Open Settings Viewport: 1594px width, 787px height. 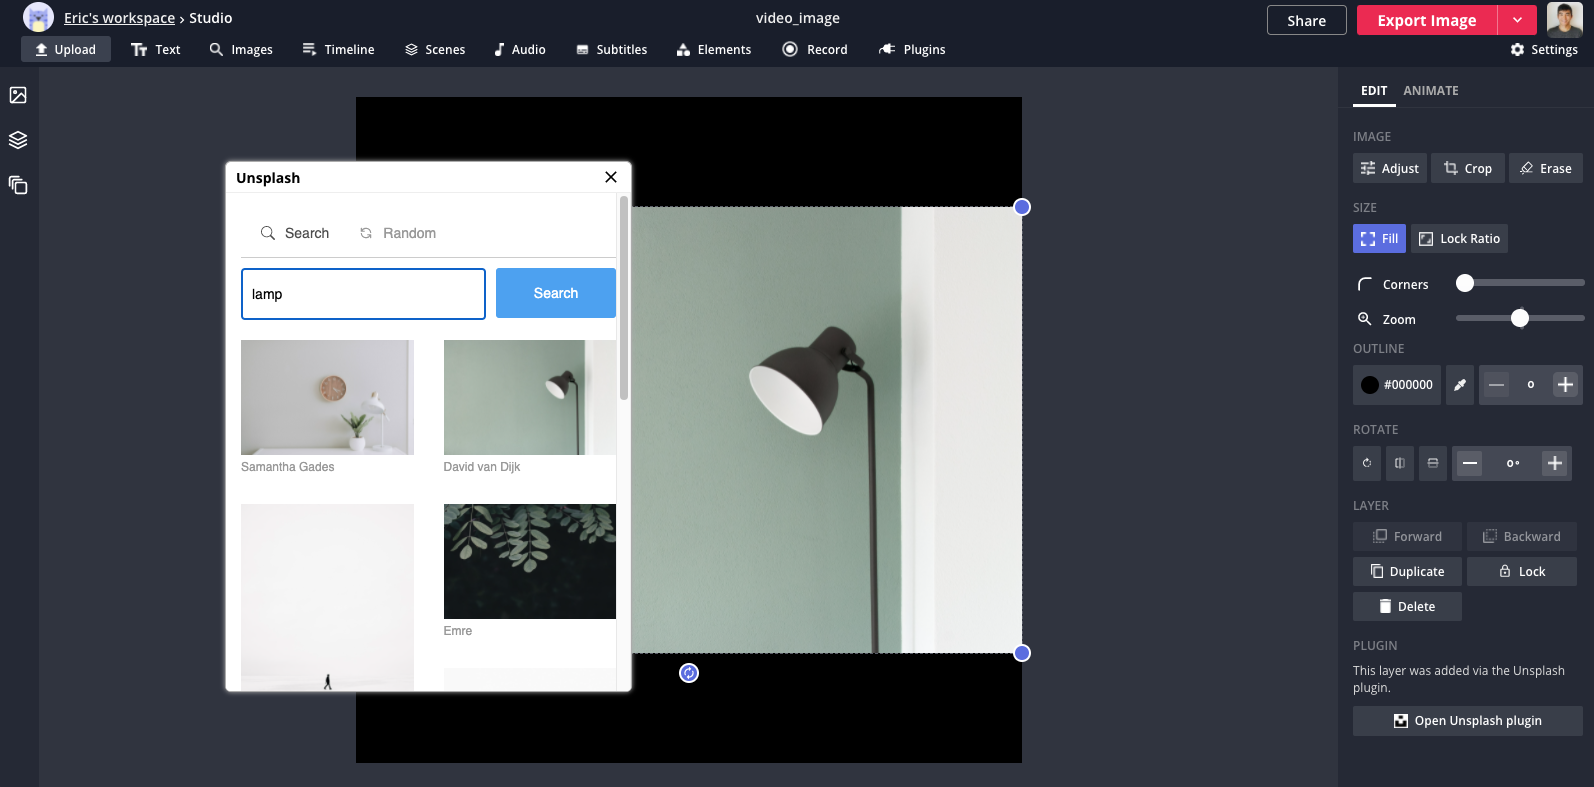tap(1544, 49)
